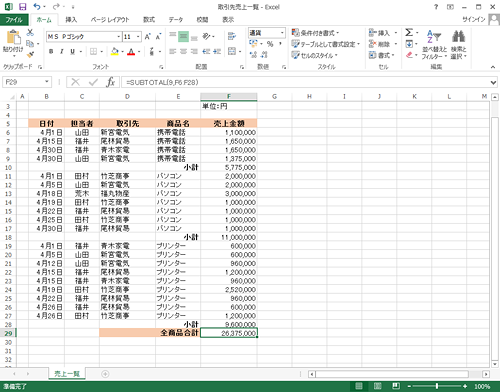The height and width of the screenshot is (392, 500).
Task: Click the decrease decimal icon
Action: 264,54
